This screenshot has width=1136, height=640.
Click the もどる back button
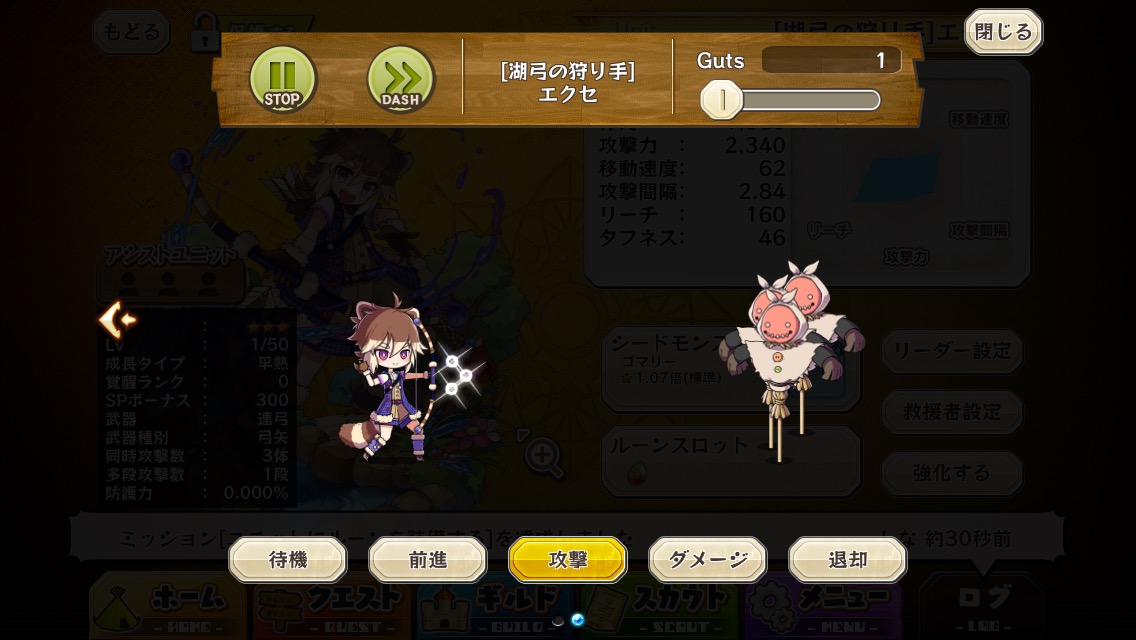[x=131, y=32]
